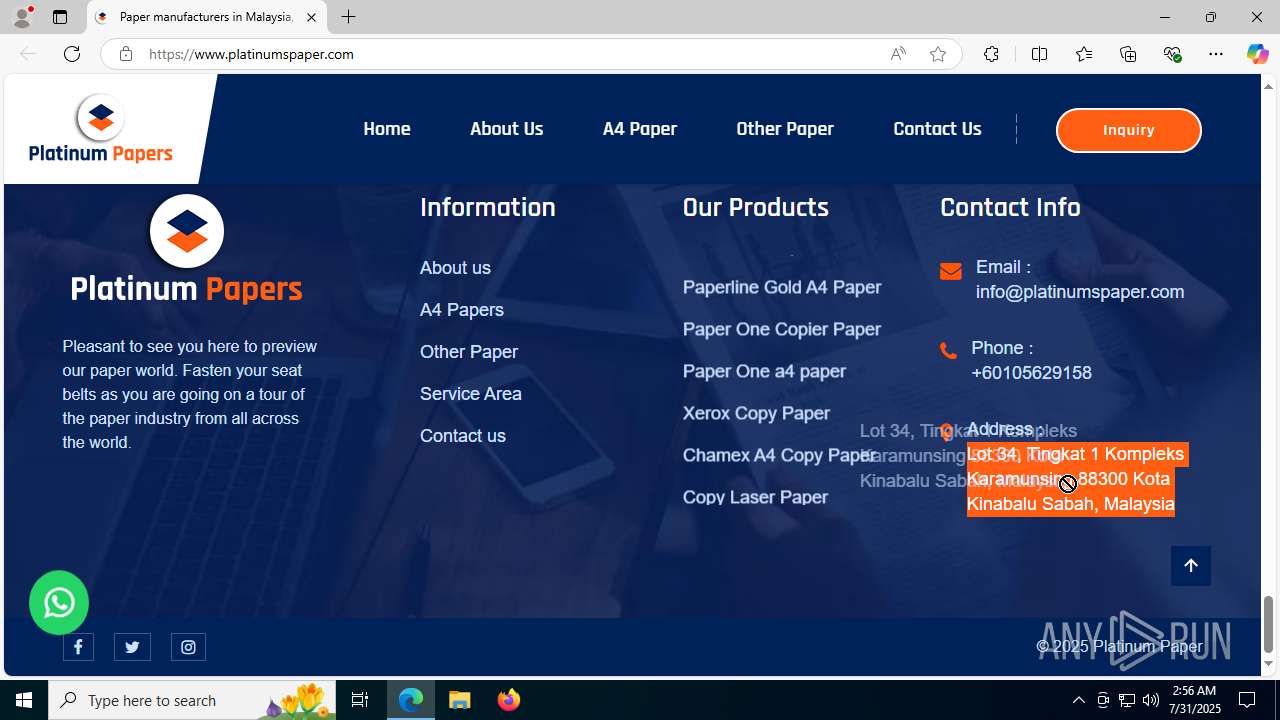Open the volume control in tray
Screen dimensions: 1280x720
click(x=1151, y=700)
